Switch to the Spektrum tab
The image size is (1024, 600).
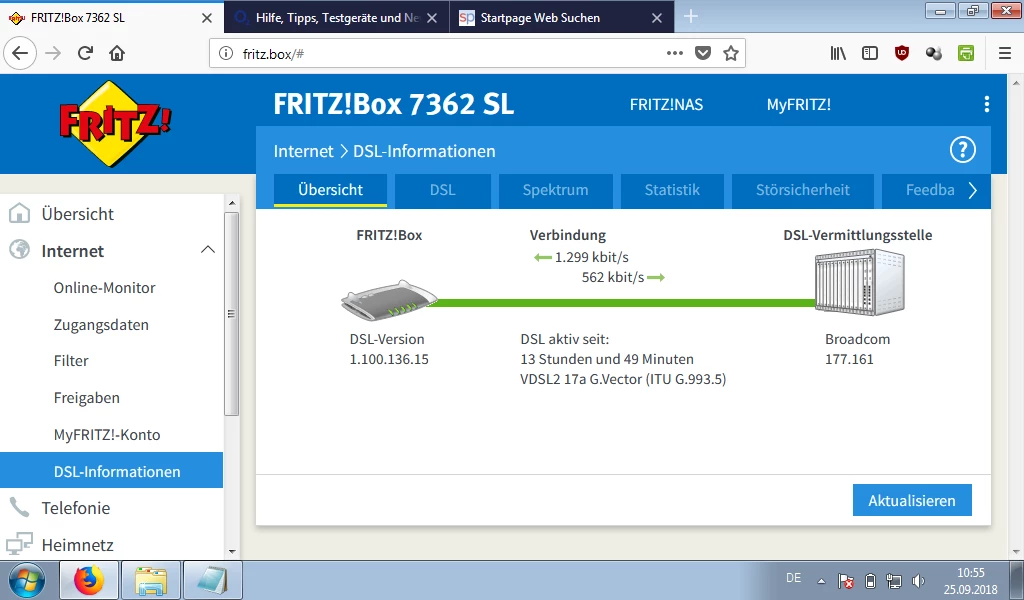(555, 190)
